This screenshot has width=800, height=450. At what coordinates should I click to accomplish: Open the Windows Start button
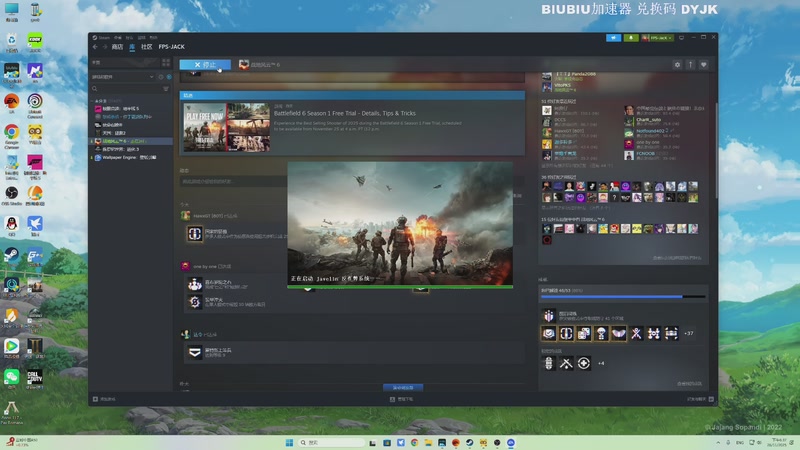[289, 442]
